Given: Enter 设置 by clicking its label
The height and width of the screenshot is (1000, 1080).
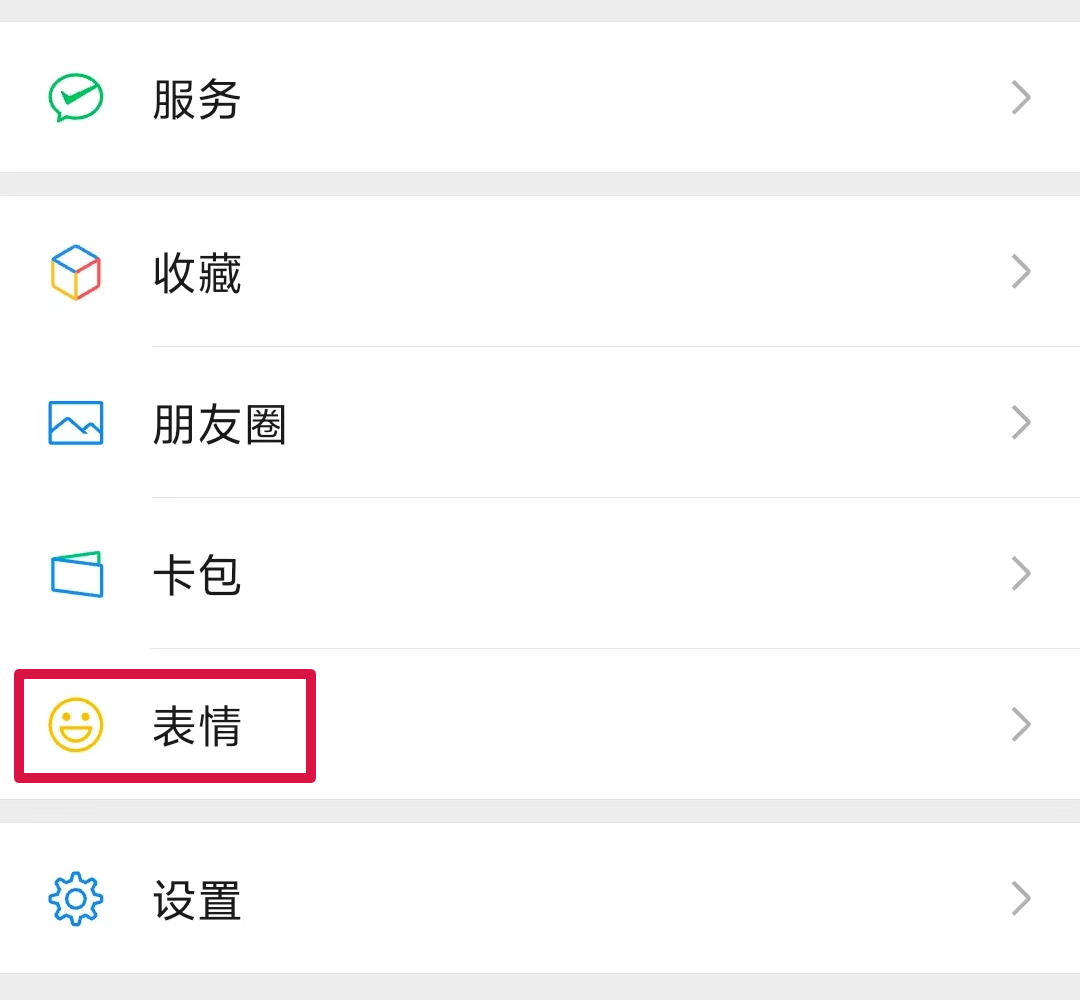Looking at the screenshot, I should [197, 900].
